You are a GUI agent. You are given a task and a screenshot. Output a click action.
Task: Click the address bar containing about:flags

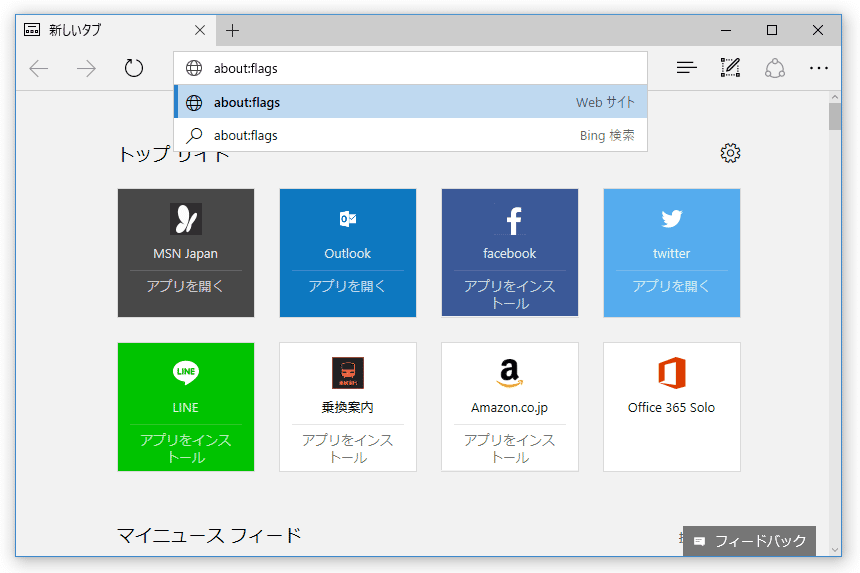[411, 68]
